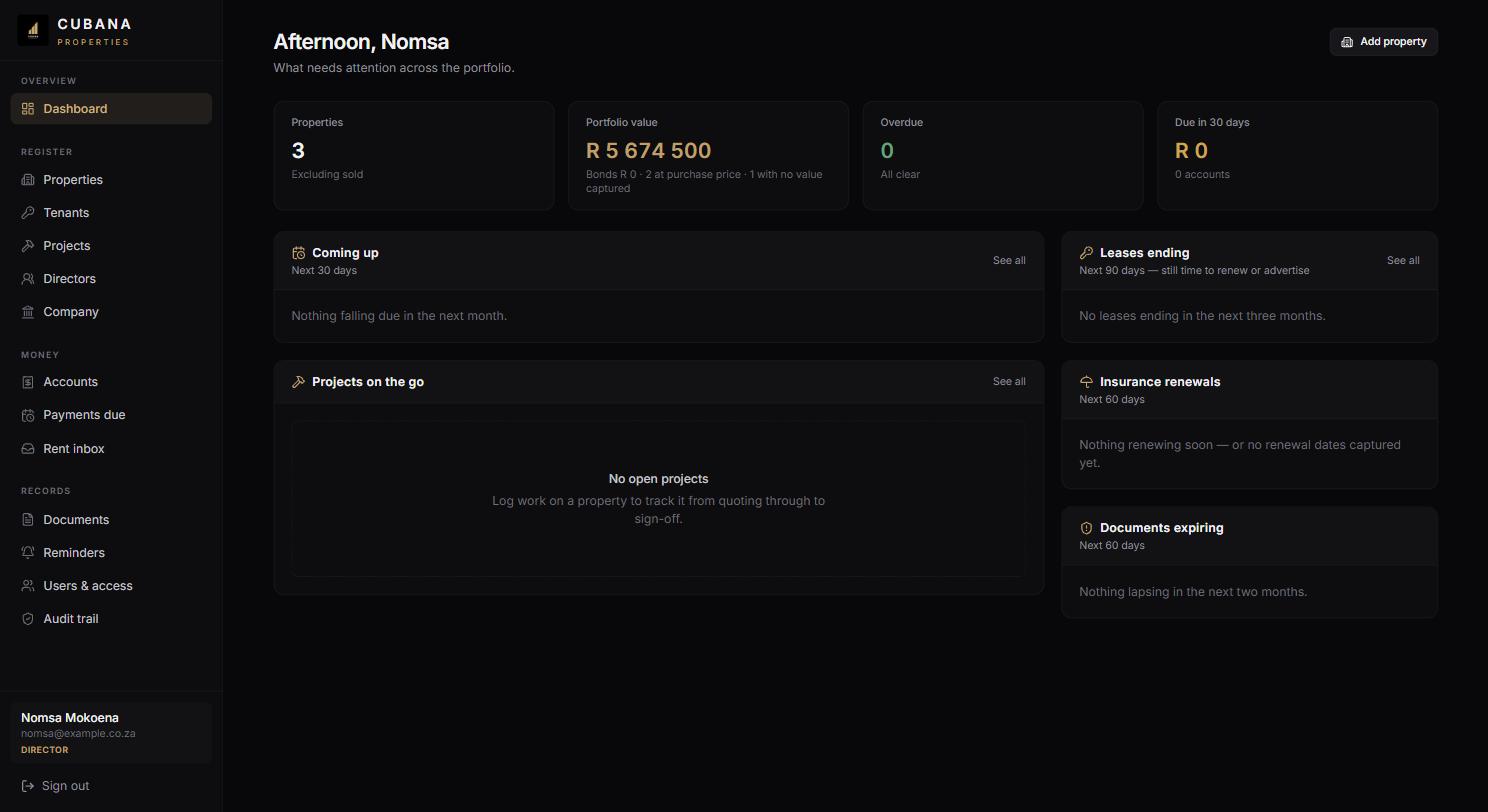Open the Nomsa Mokoena user profile card
Screen dimensions: 1488x812
pyautogui.click(x=111, y=733)
